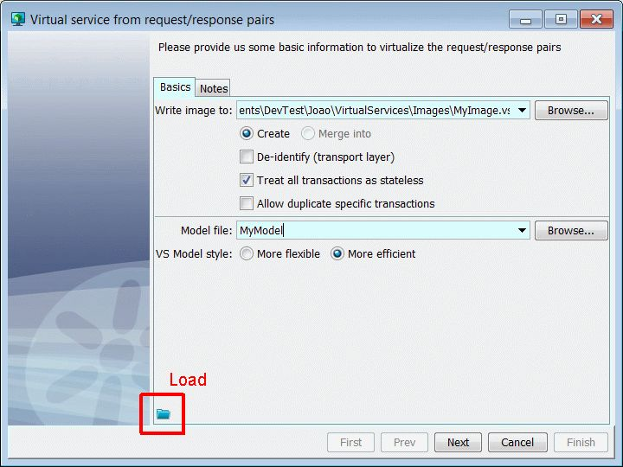Browse for the Write image to location
The image size is (623, 467).
point(571,110)
